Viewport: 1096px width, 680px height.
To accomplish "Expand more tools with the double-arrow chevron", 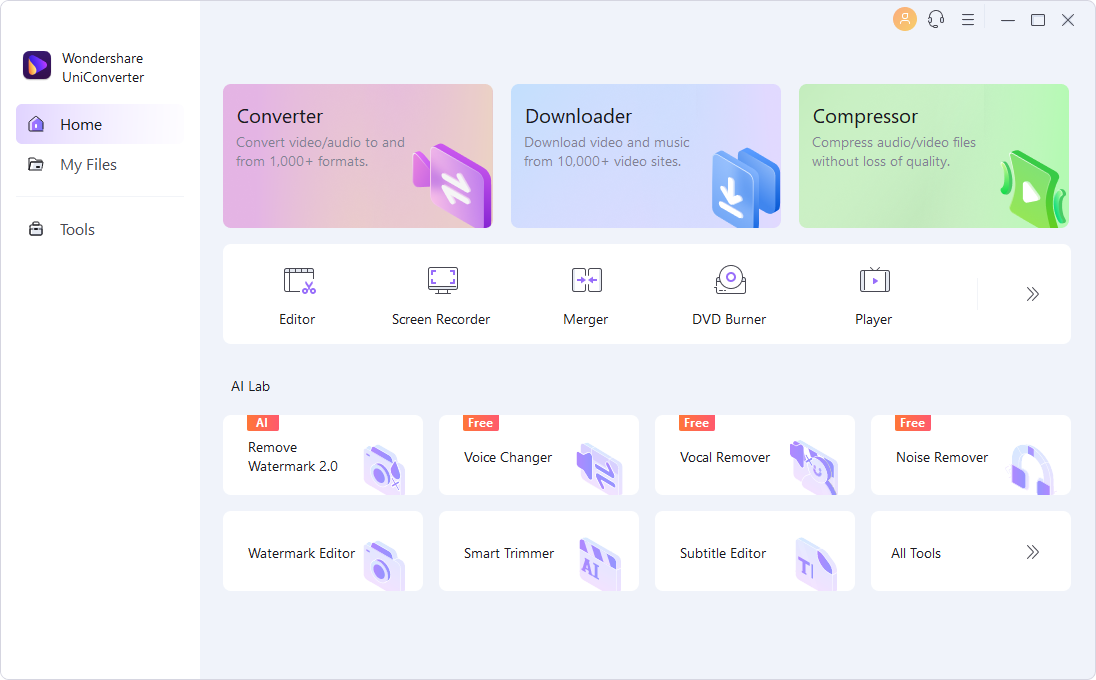I will tap(1032, 294).
